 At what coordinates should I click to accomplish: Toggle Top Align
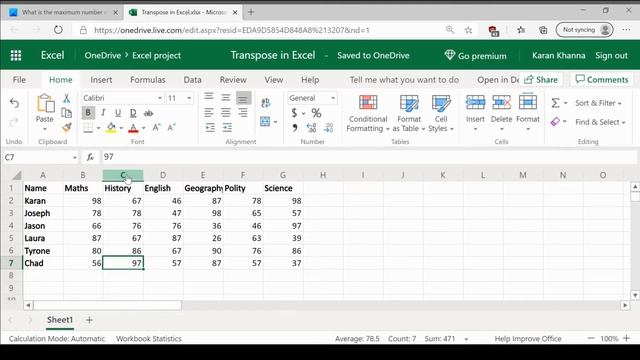(x=209, y=97)
